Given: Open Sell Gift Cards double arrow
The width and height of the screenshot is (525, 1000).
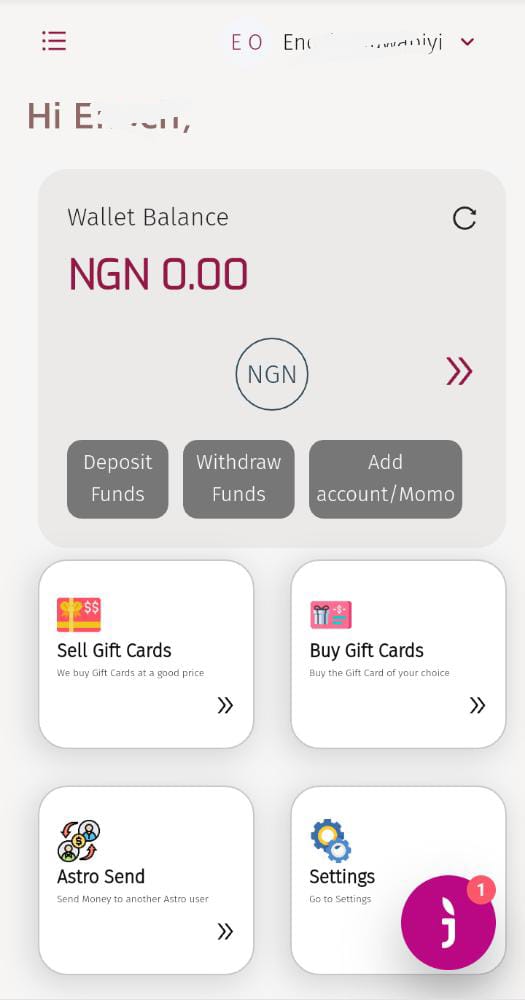Looking at the screenshot, I should pyautogui.click(x=225, y=705).
